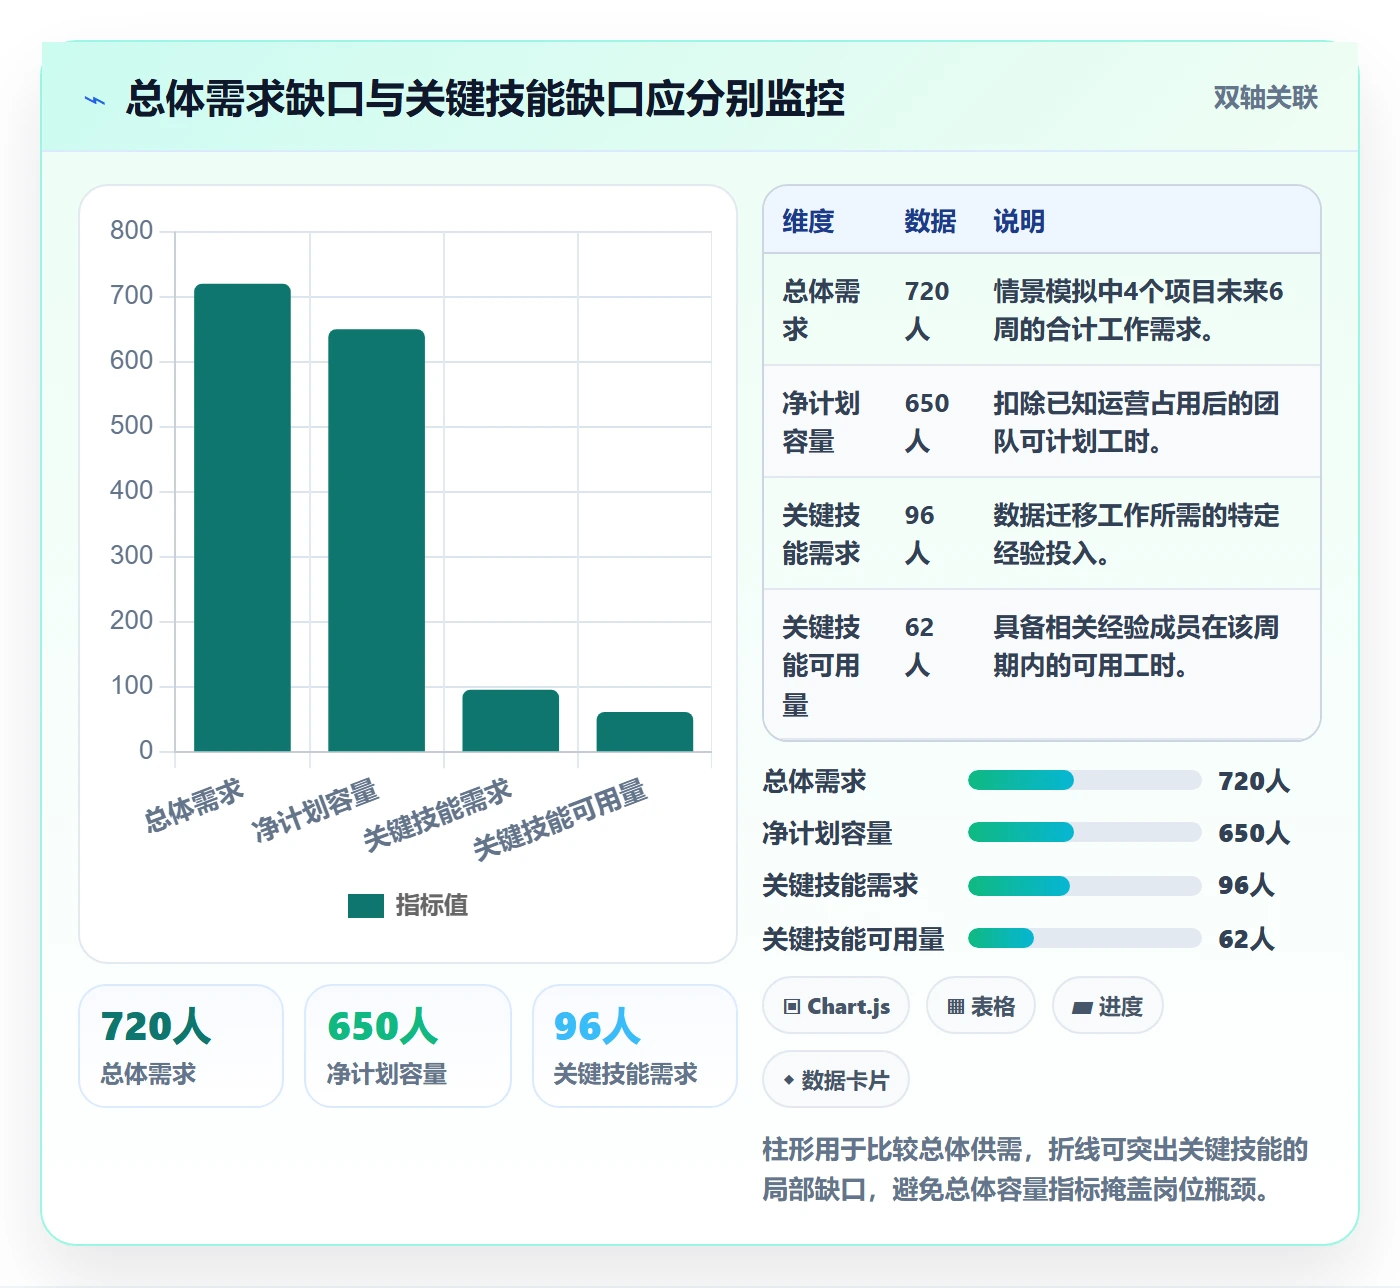1400x1288 pixels.
Task: Click the 关键技能需求 x-axis label under the chart
Action: tap(437, 815)
